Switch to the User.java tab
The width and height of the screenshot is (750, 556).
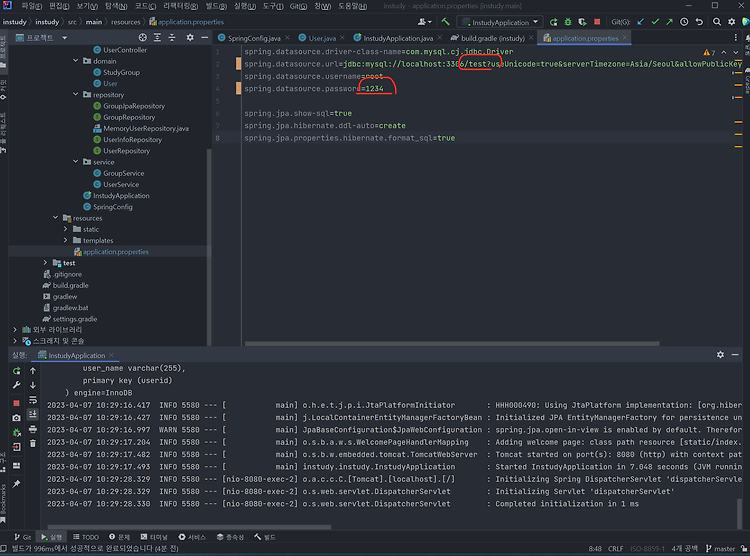pos(322,38)
